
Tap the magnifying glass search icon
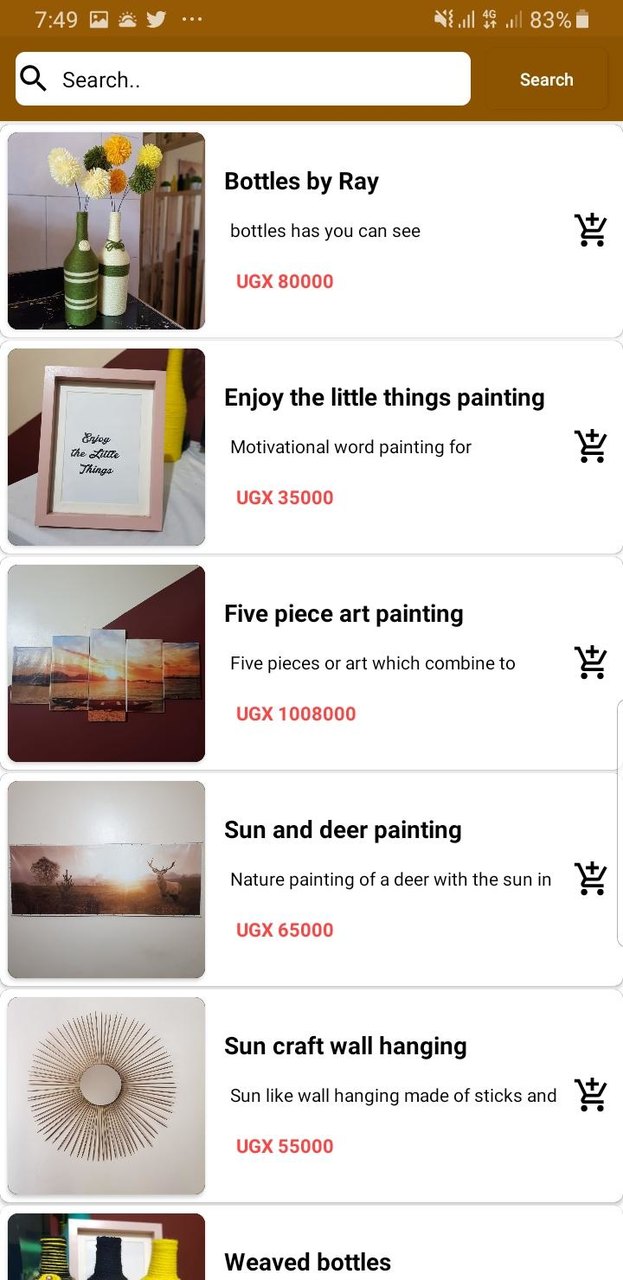click(x=34, y=79)
